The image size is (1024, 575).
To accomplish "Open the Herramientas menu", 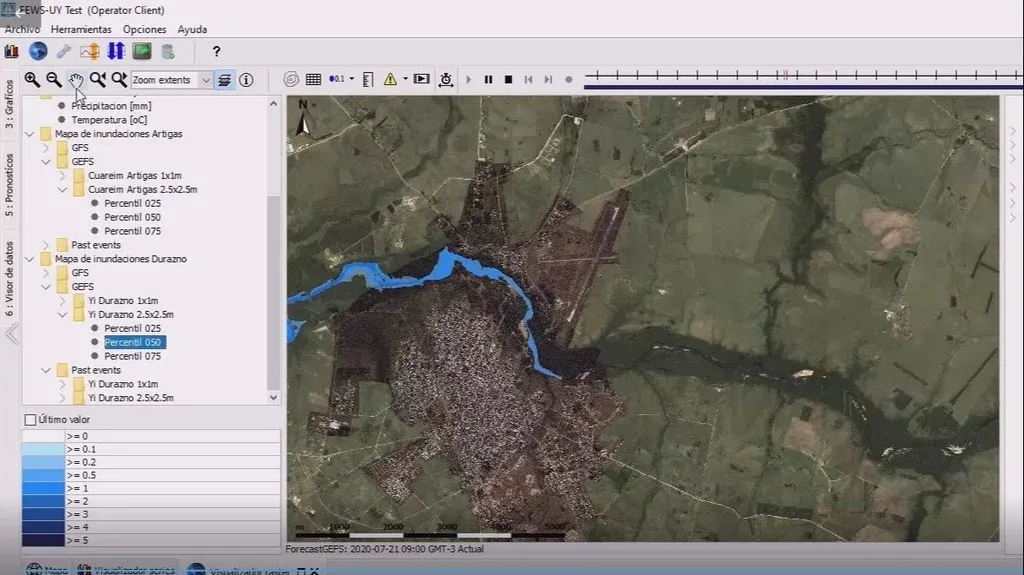I will click(x=81, y=29).
